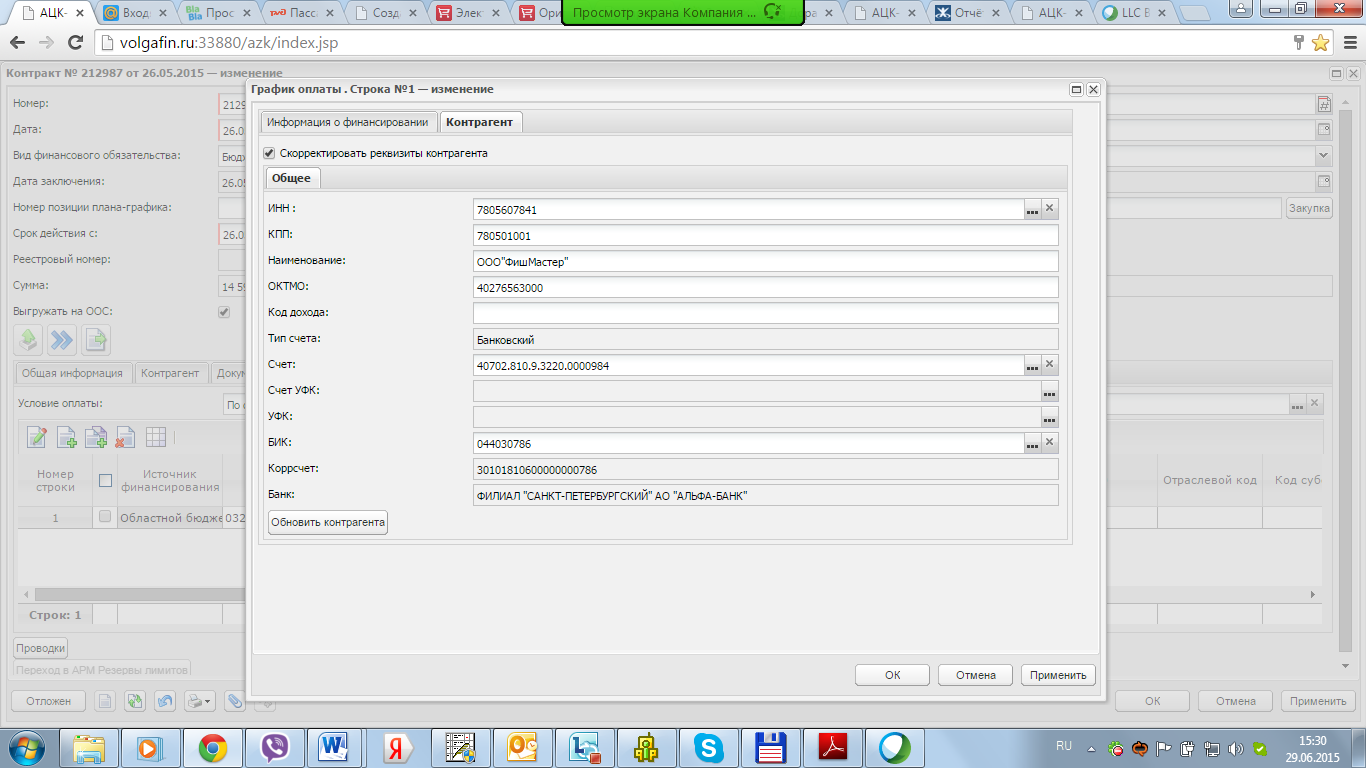Check the Областной бюджет row checkbox
This screenshot has height=768, width=1366.
tap(105, 517)
